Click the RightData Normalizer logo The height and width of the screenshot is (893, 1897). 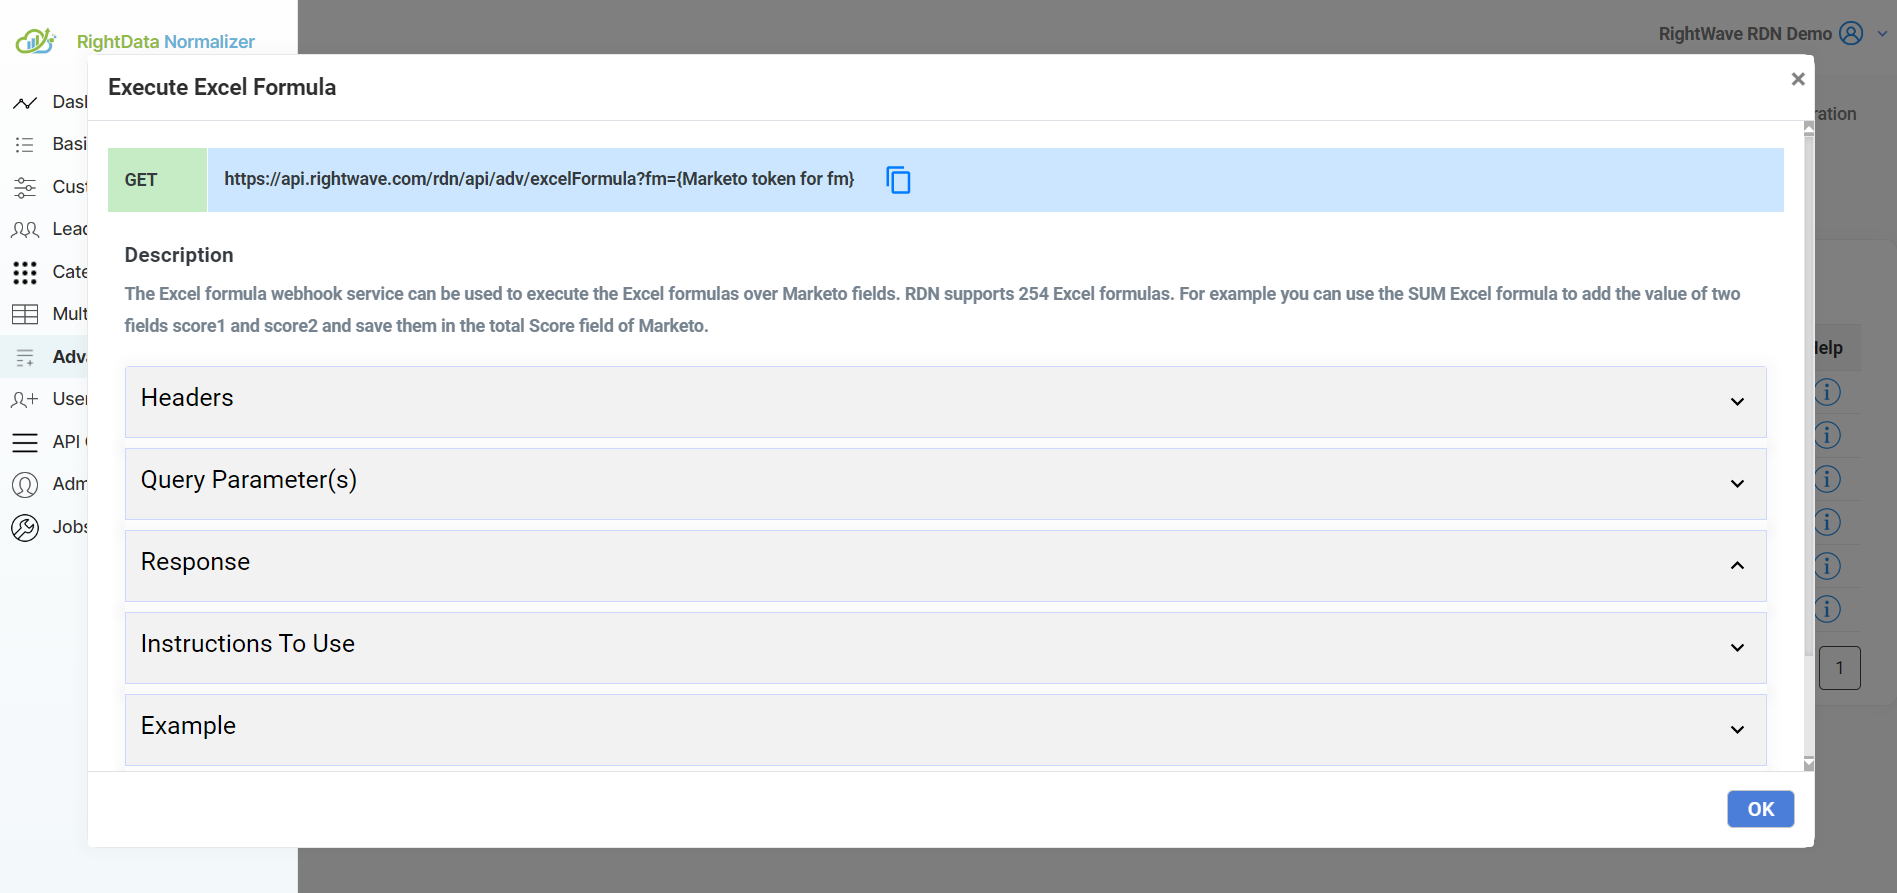tap(36, 41)
